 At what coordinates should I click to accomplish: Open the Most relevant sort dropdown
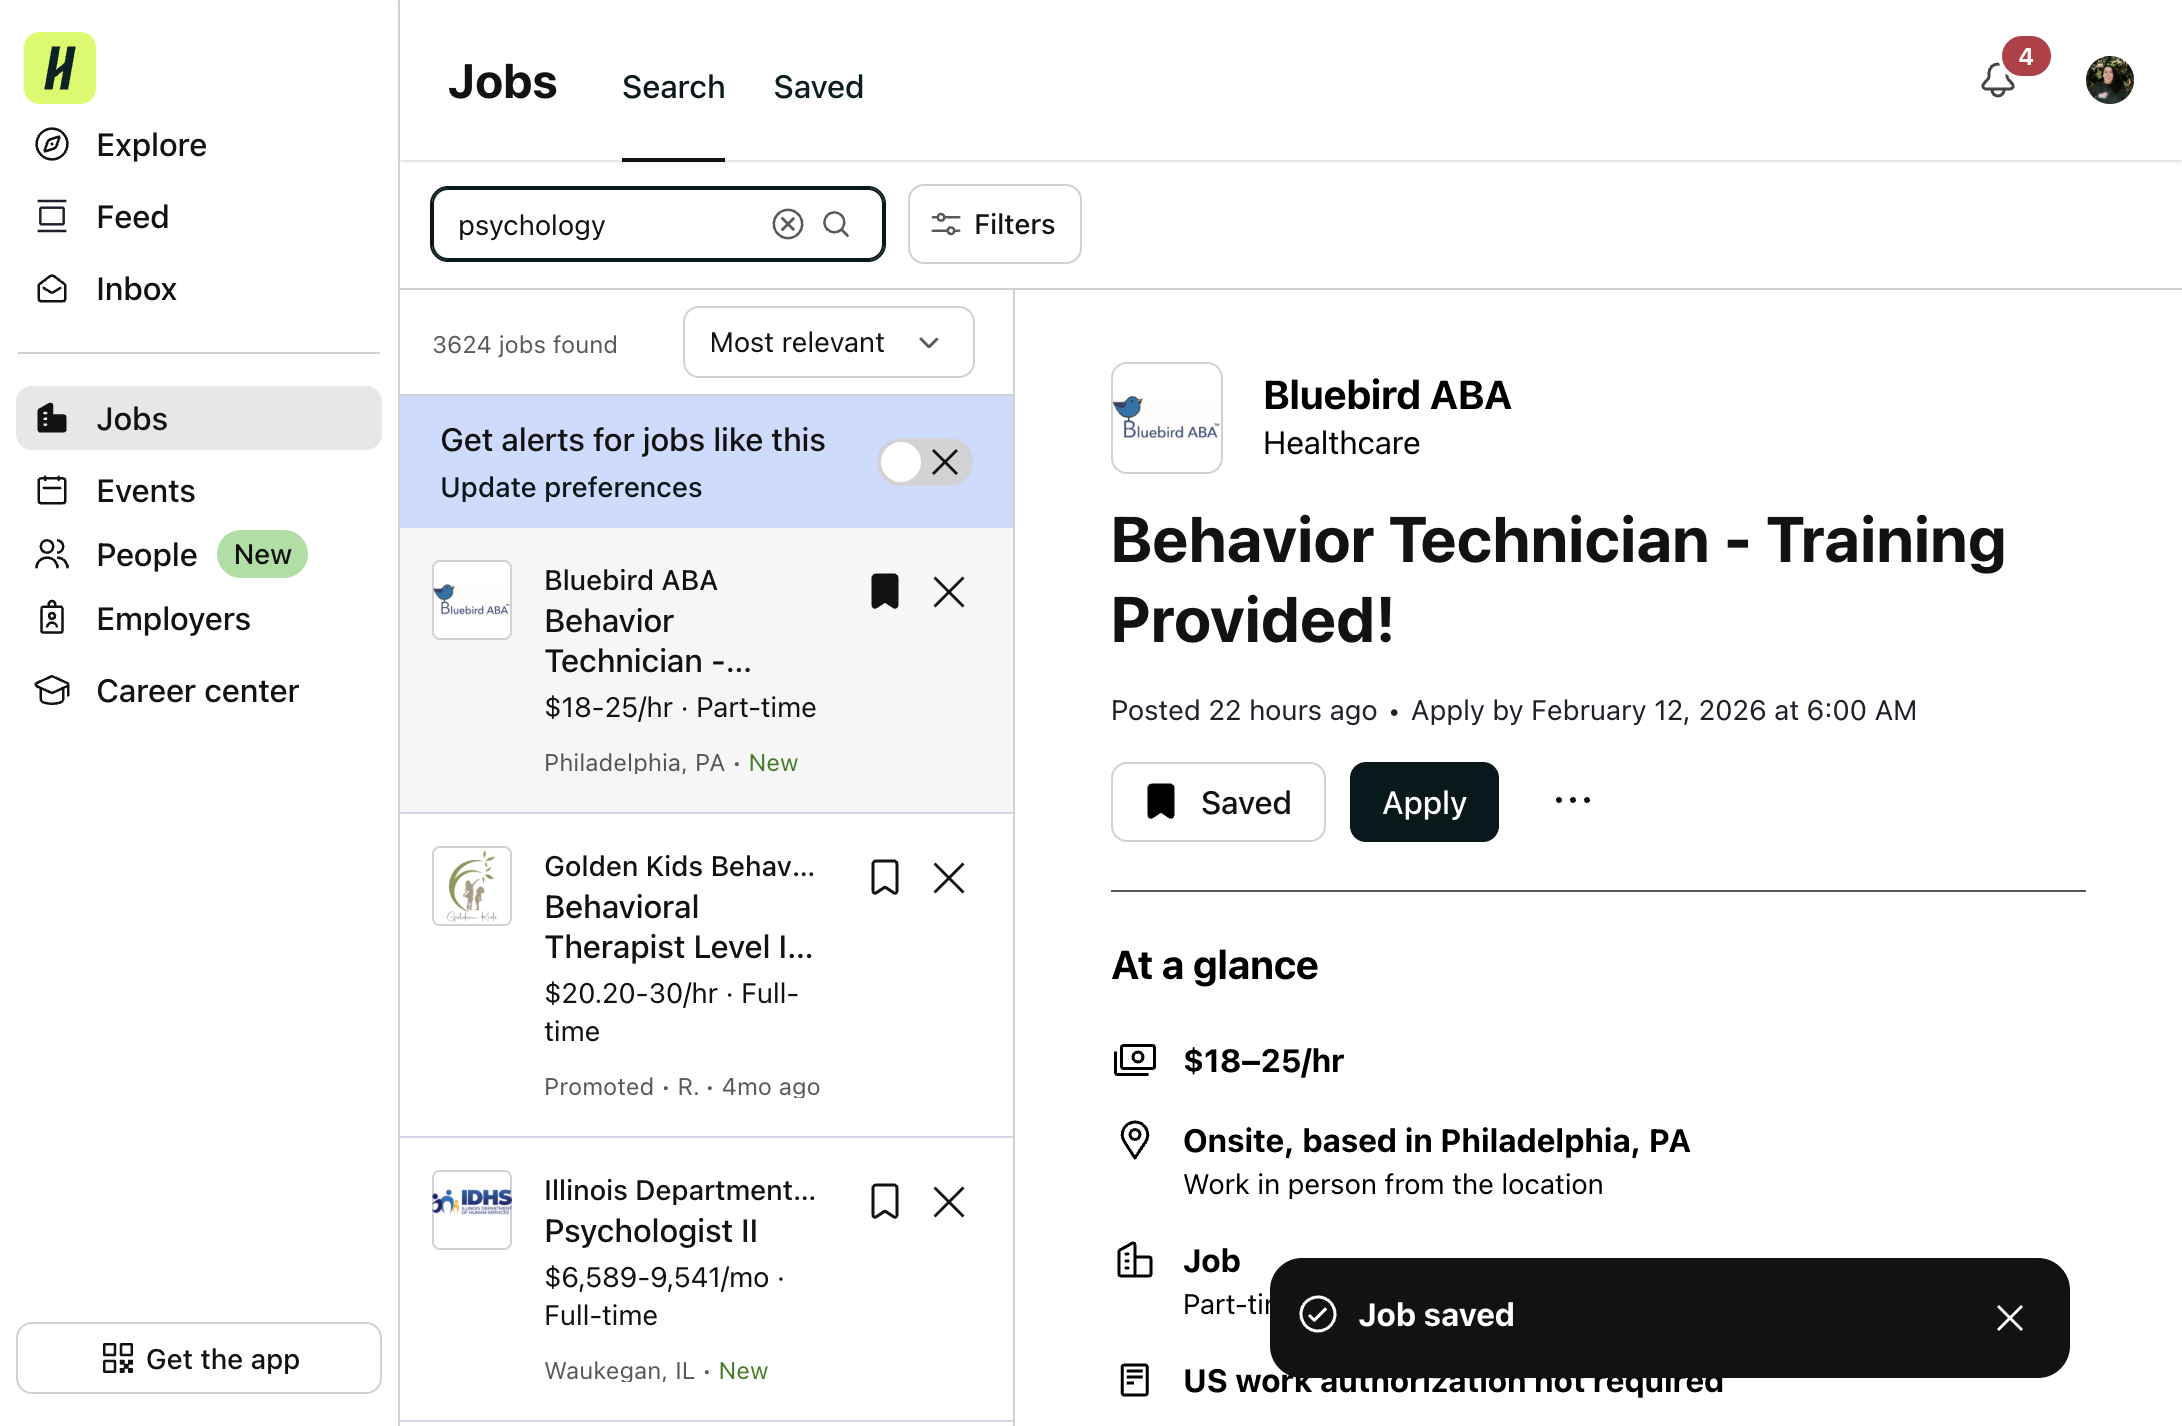828,342
